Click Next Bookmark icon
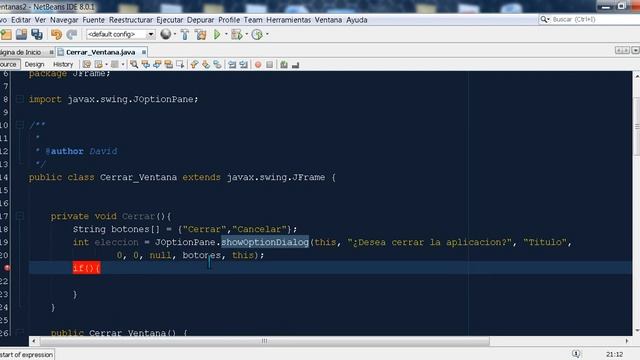The height and width of the screenshot is (360, 640). tap(206, 64)
